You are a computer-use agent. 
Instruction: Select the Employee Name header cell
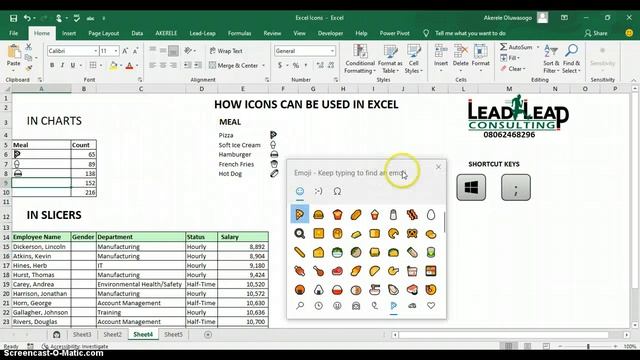[x=41, y=237]
